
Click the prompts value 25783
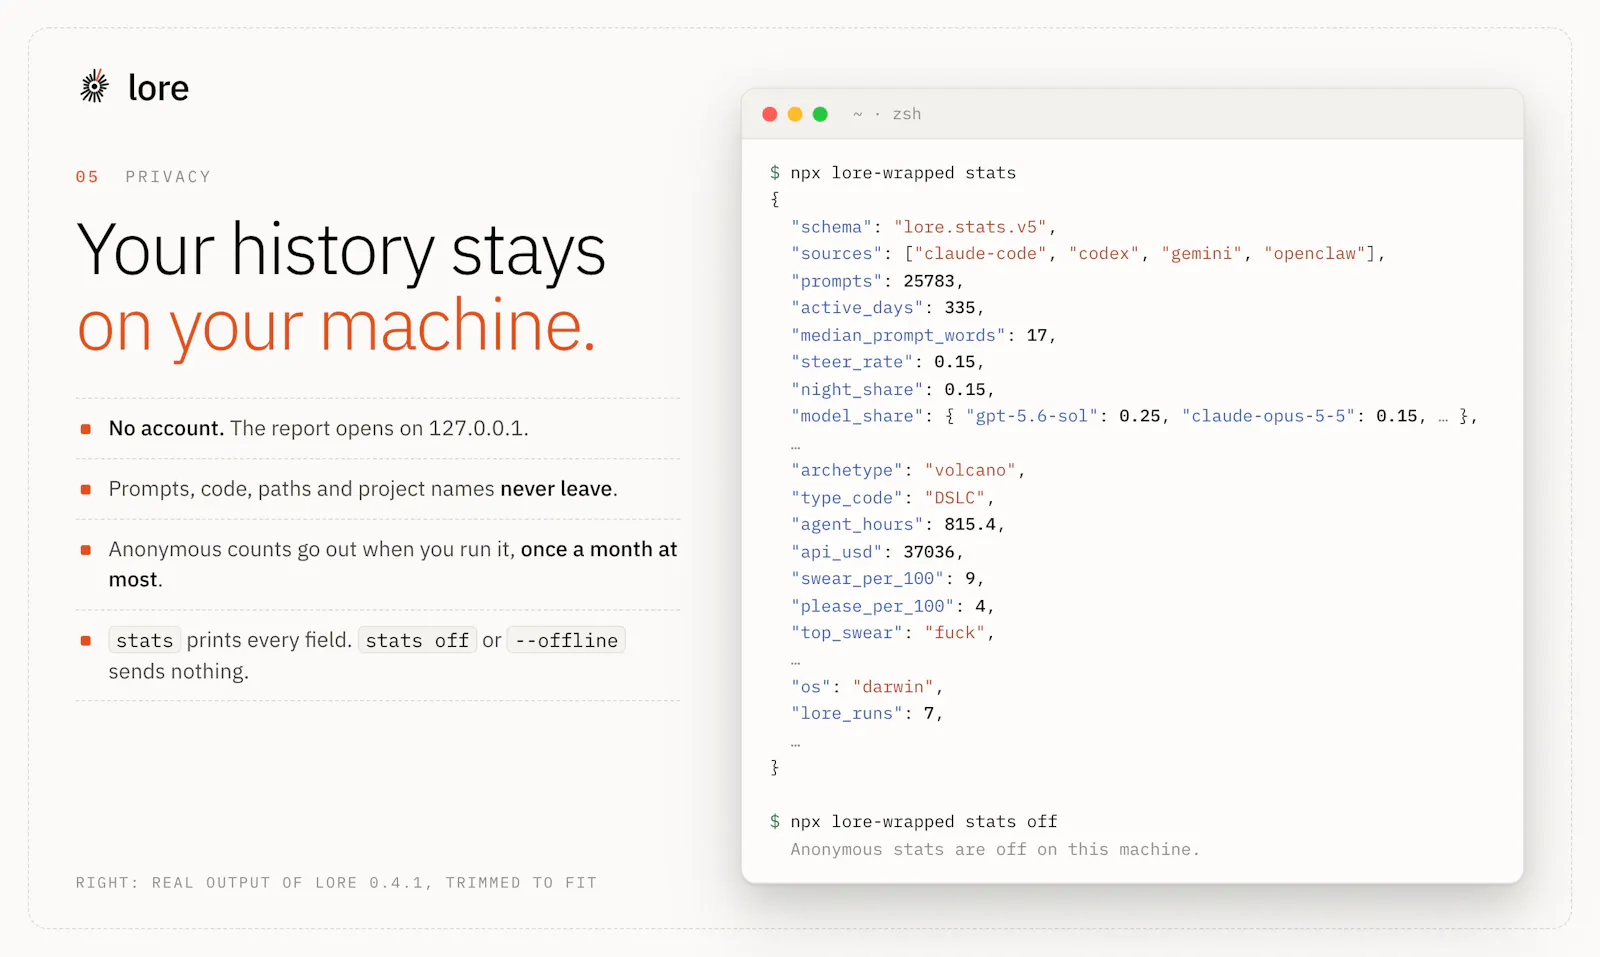click(x=929, y=281)
